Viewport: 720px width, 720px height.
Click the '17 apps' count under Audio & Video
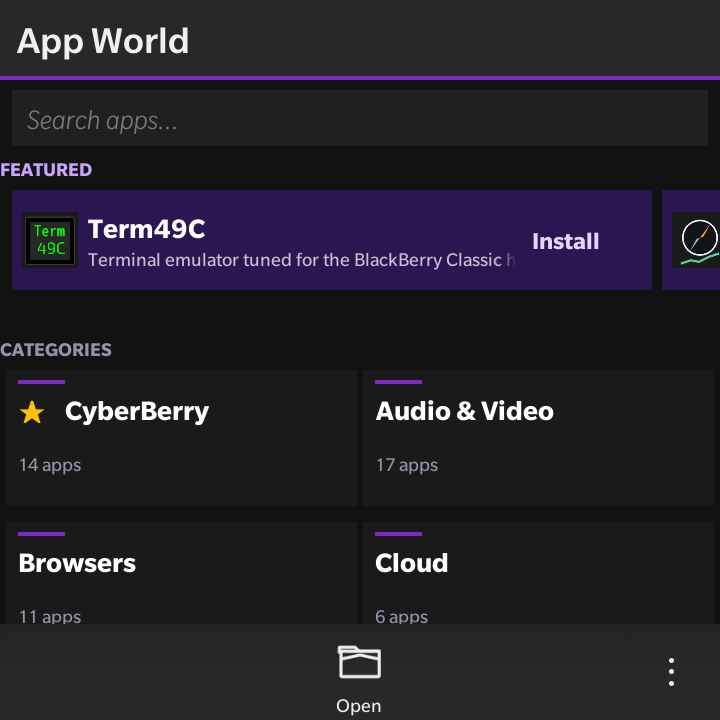pos(407,465)
